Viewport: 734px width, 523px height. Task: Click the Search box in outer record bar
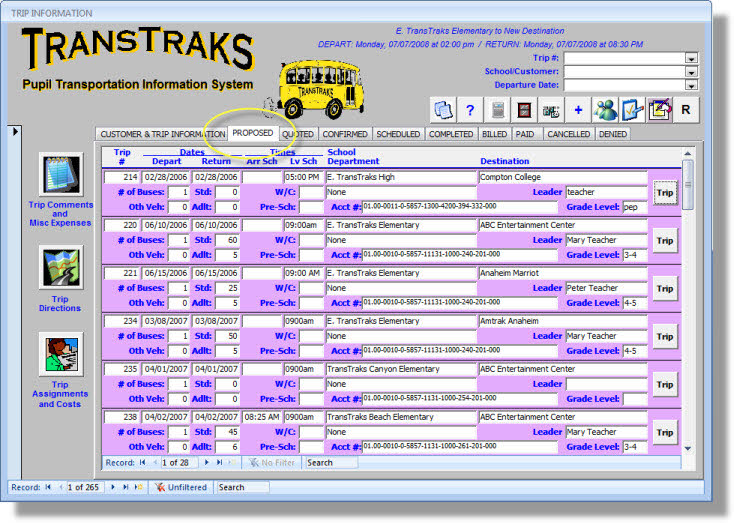242,487
